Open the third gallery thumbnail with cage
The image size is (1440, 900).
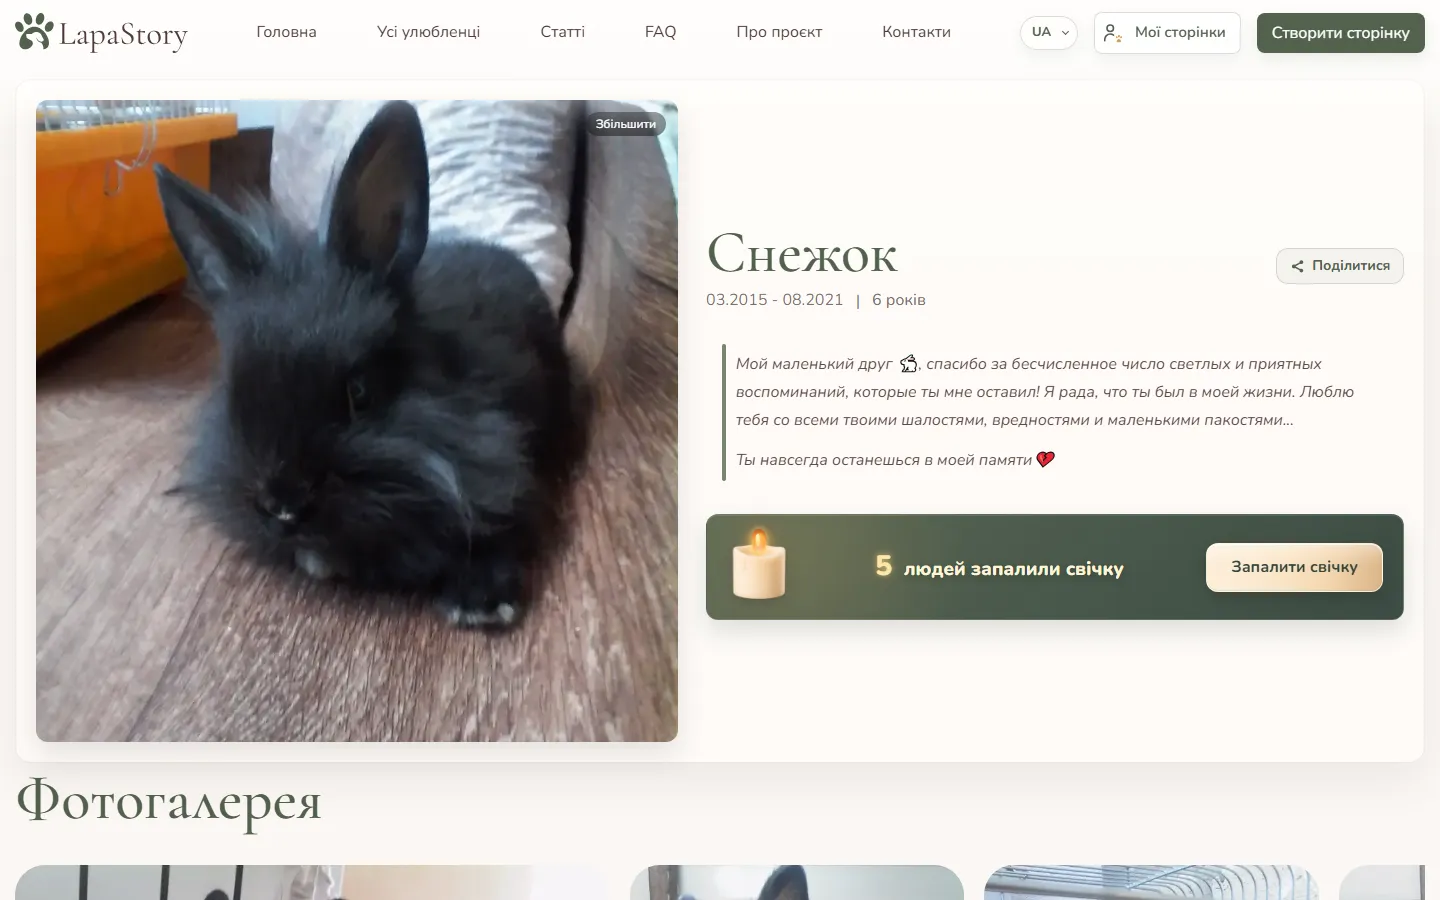1151,883
